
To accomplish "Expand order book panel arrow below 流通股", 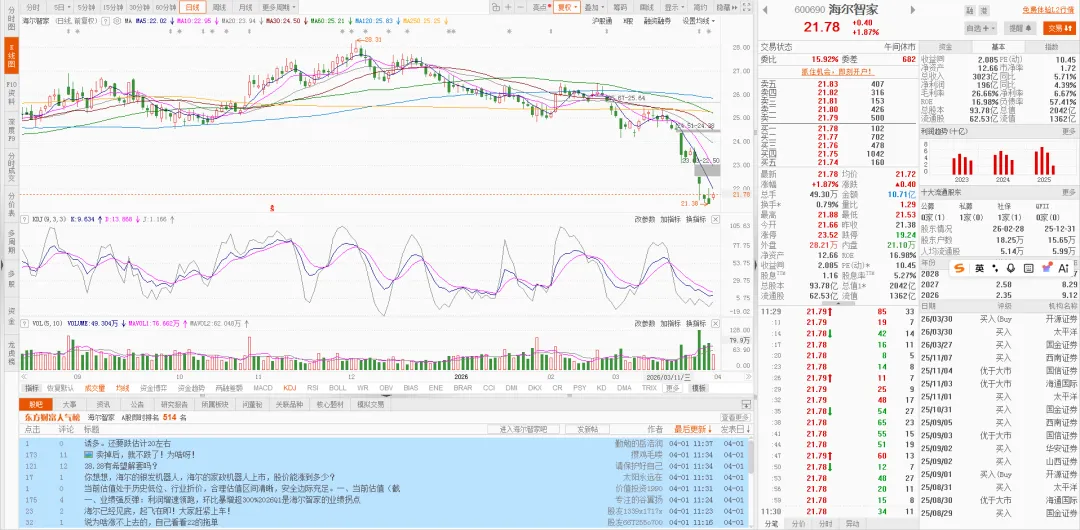I will [x=838, y=303].
